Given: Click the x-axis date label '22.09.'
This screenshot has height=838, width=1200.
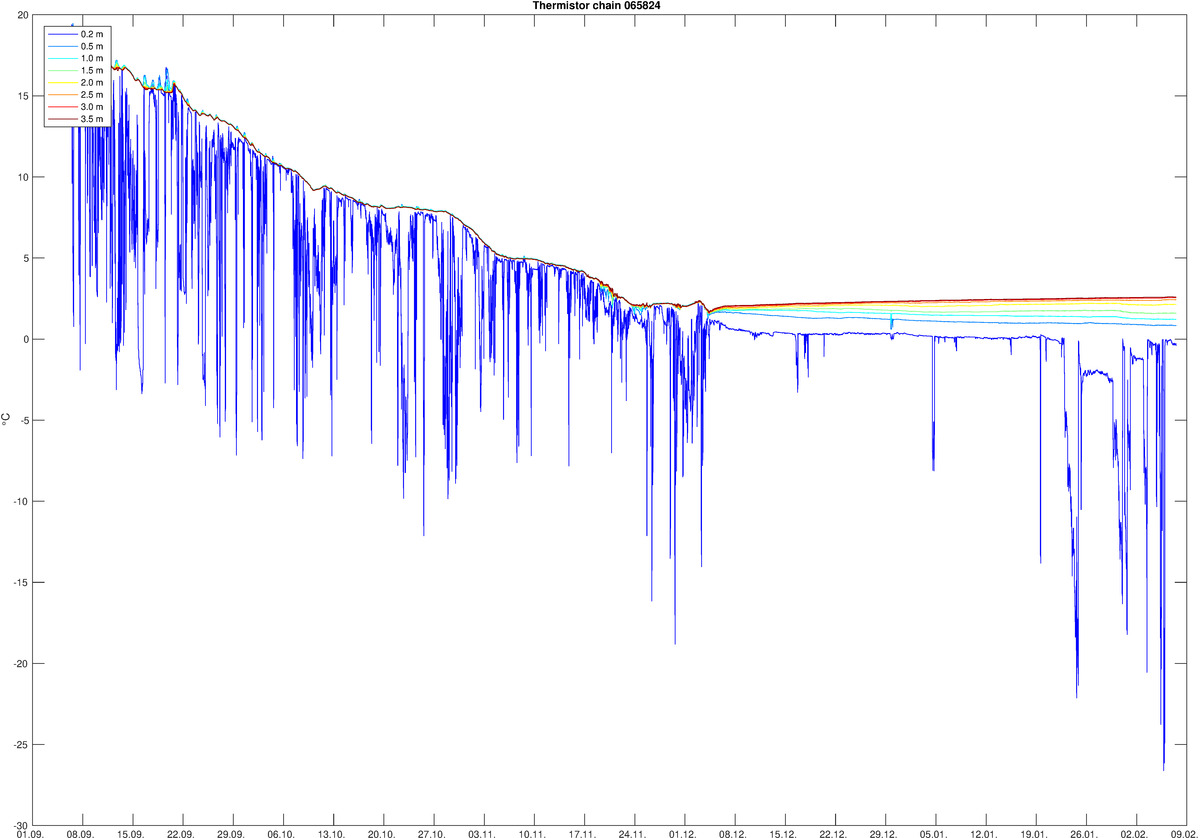Looking at the screenshot, I should tap(180, 833).
